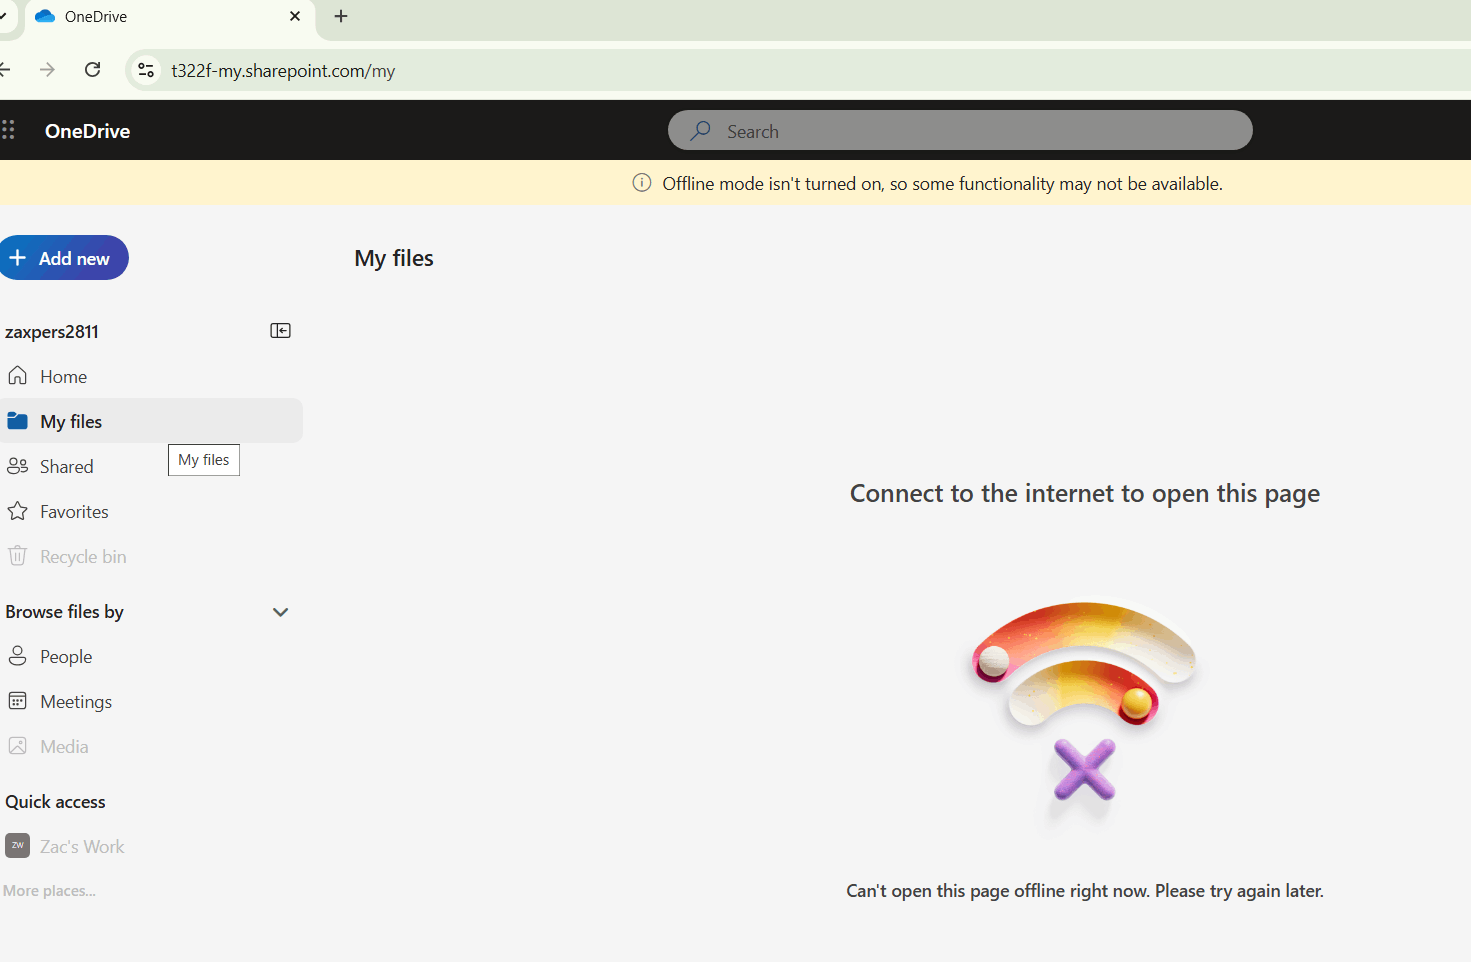This screenshot has width=1471, height=962.
Task: Open Zac's Work from Quick access
Action: [82, 846]
